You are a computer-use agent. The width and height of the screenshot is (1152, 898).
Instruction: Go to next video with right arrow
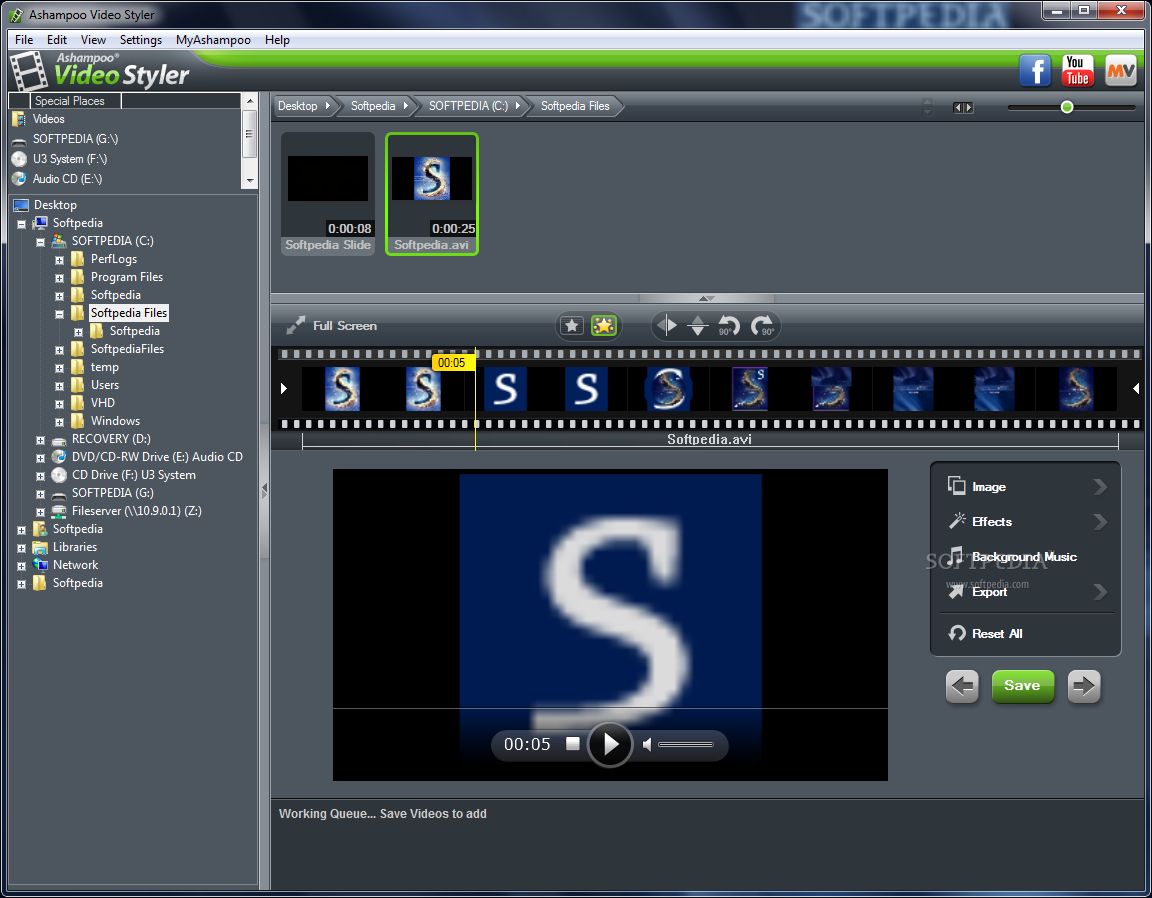(x=1084, y=686)
